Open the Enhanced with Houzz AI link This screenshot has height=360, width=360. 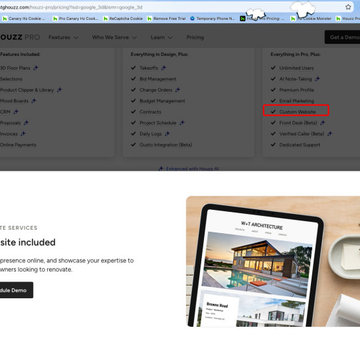click(x=189, y=169)
